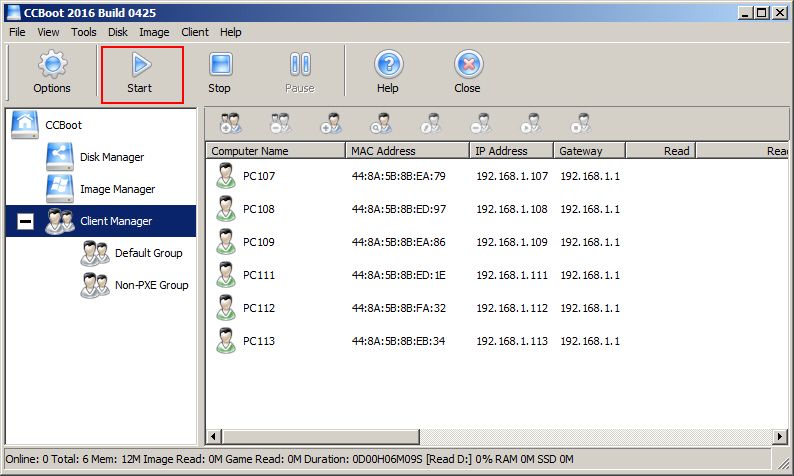Viewport: 794px width, 476px height.
Task: Select Non-PXE Group under Client Manager
Action: point(151,285)
